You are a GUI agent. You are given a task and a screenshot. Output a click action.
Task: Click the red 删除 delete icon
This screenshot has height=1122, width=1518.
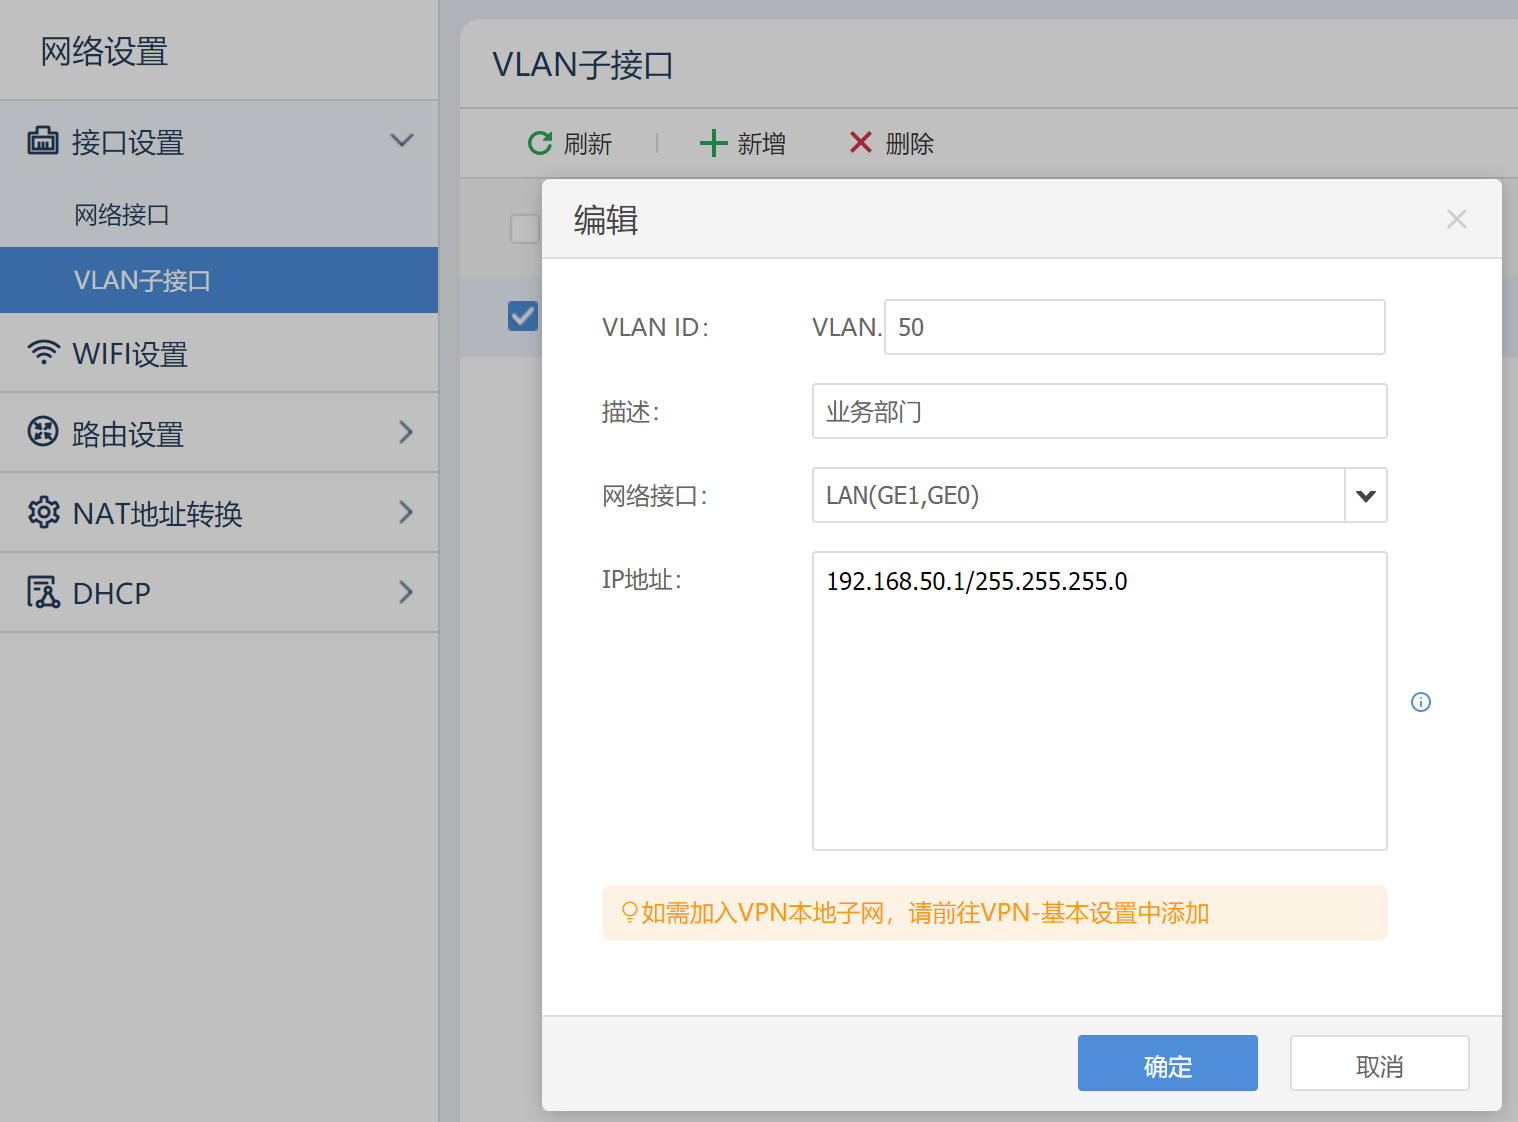pyautogui.click(x=859, y=143)
